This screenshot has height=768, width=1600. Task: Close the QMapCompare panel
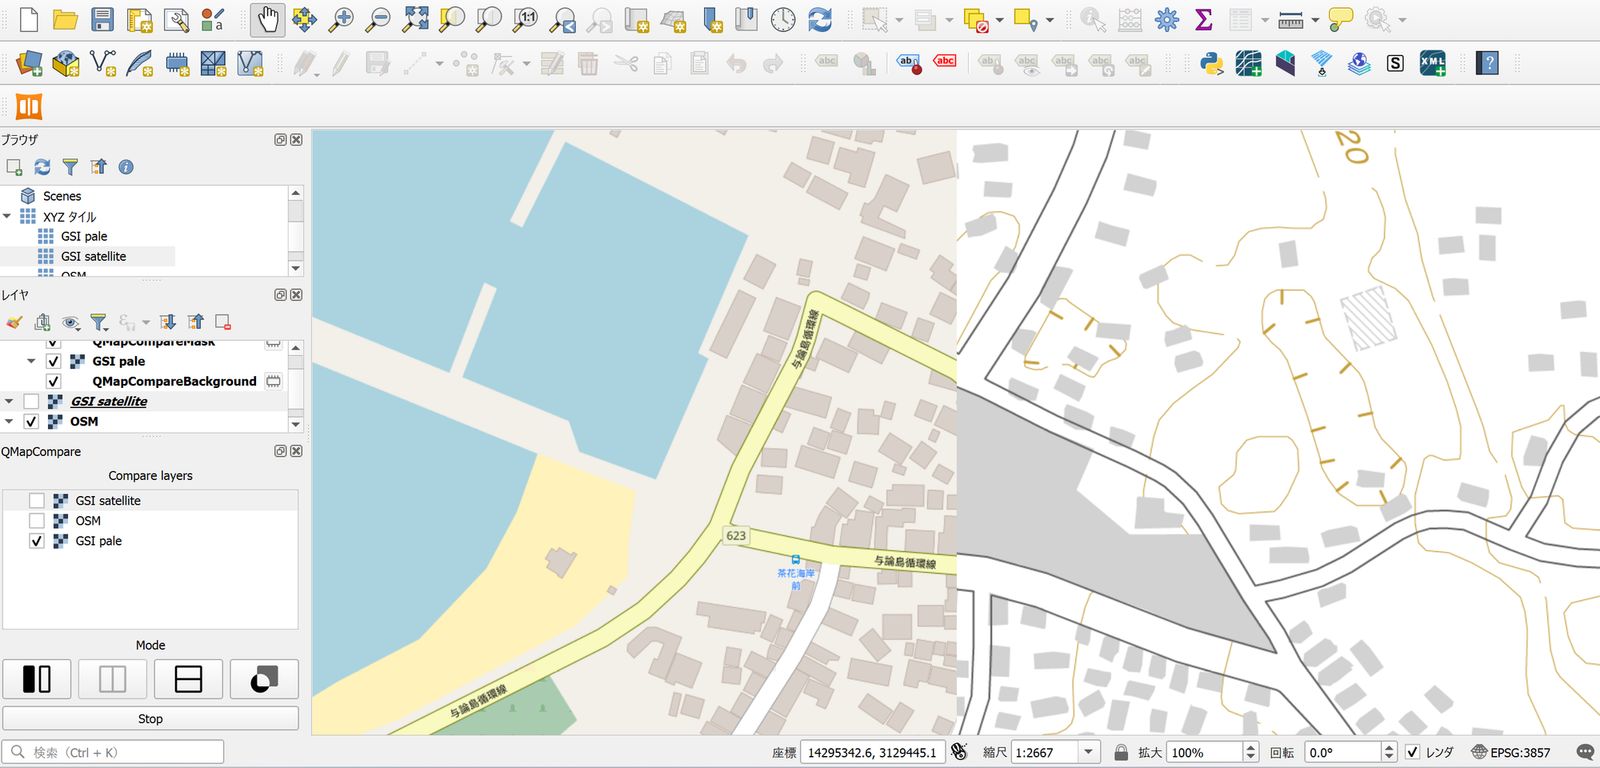296,451
